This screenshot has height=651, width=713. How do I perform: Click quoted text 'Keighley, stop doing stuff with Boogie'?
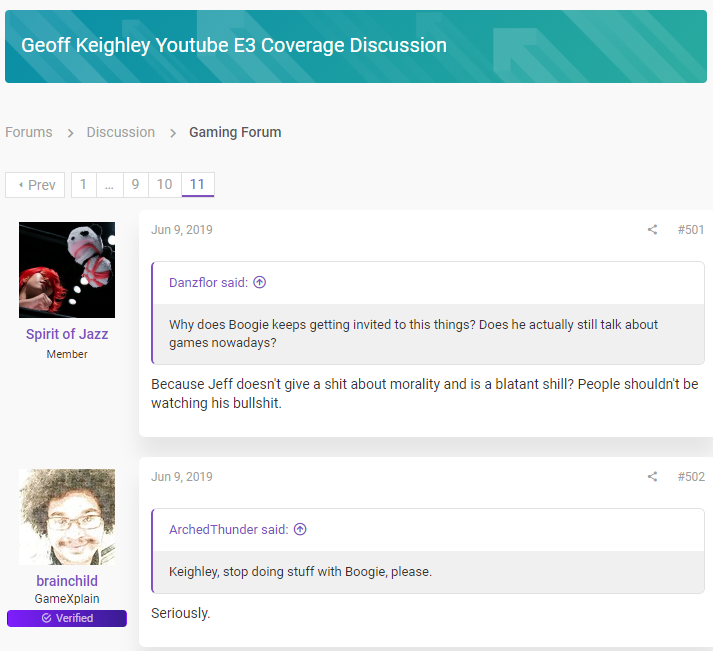301,571
